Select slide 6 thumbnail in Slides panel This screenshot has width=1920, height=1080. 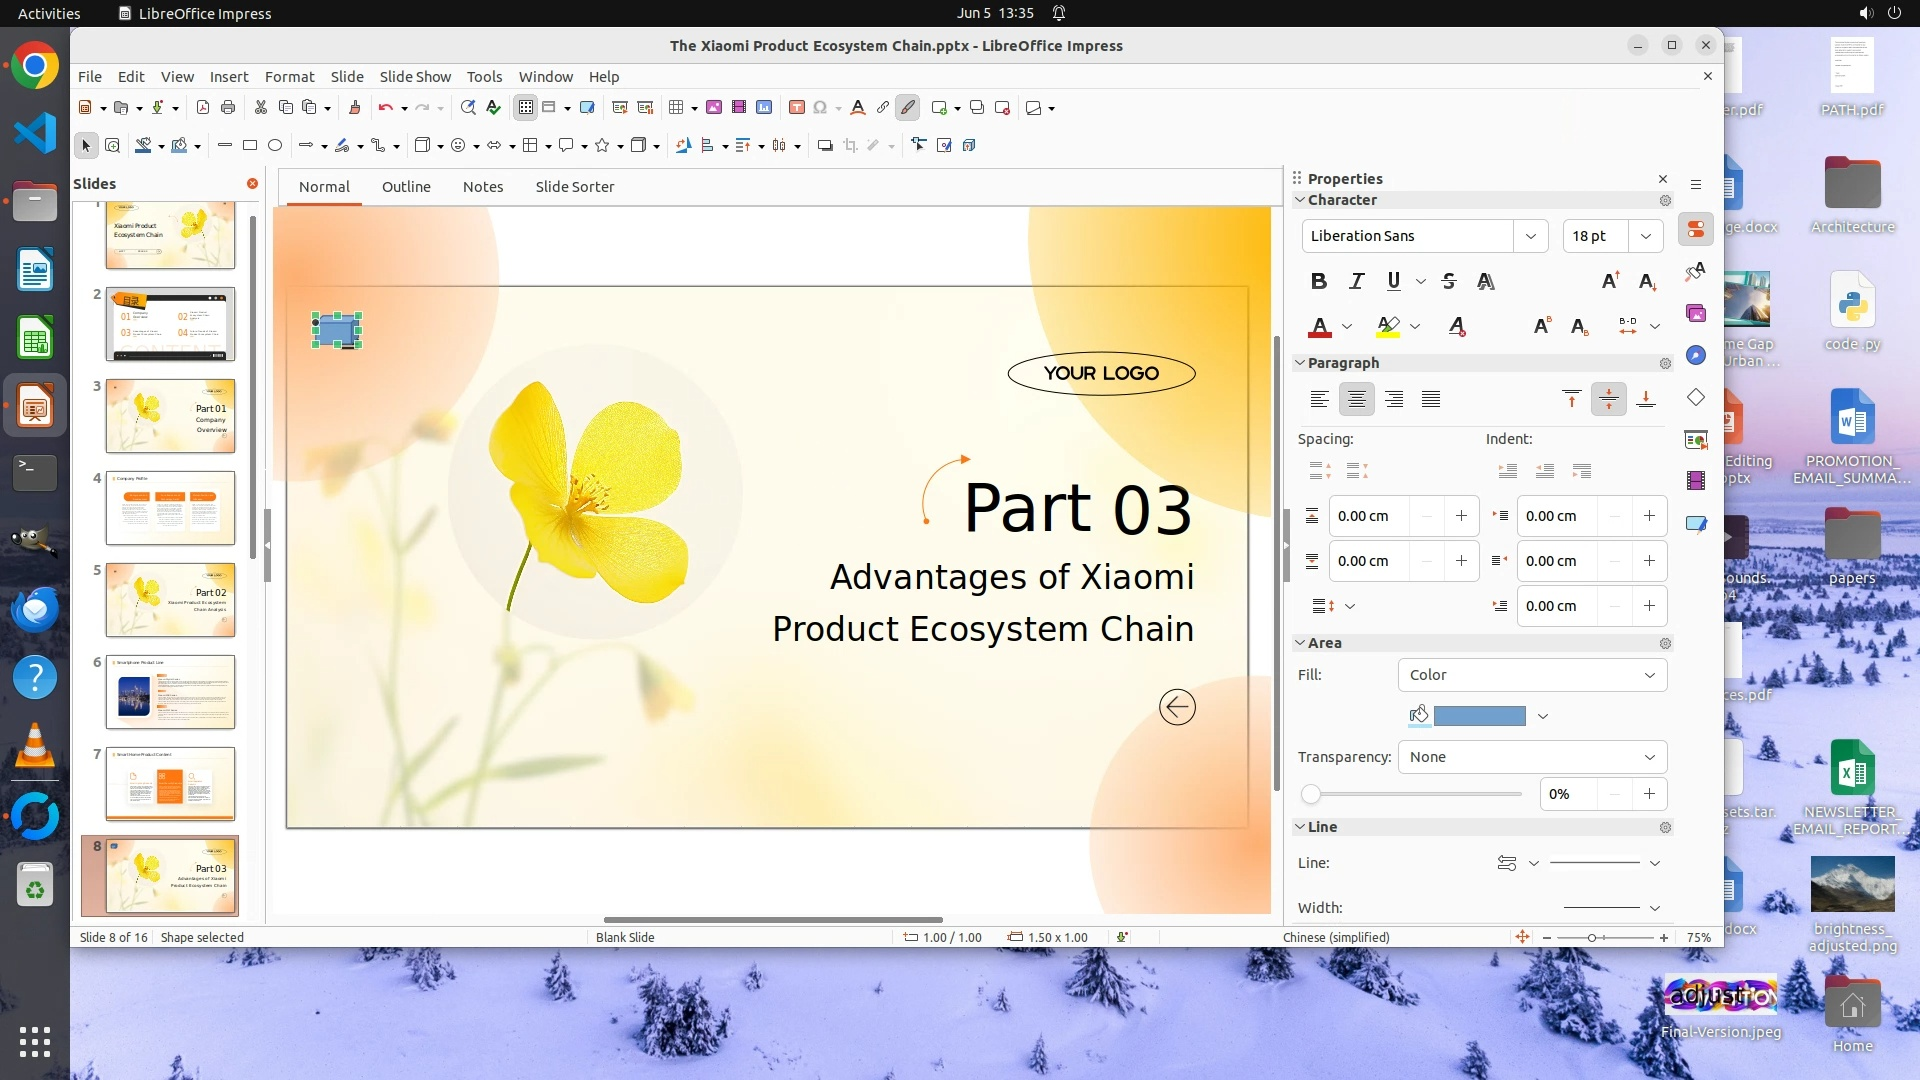(x=170, y=692)
